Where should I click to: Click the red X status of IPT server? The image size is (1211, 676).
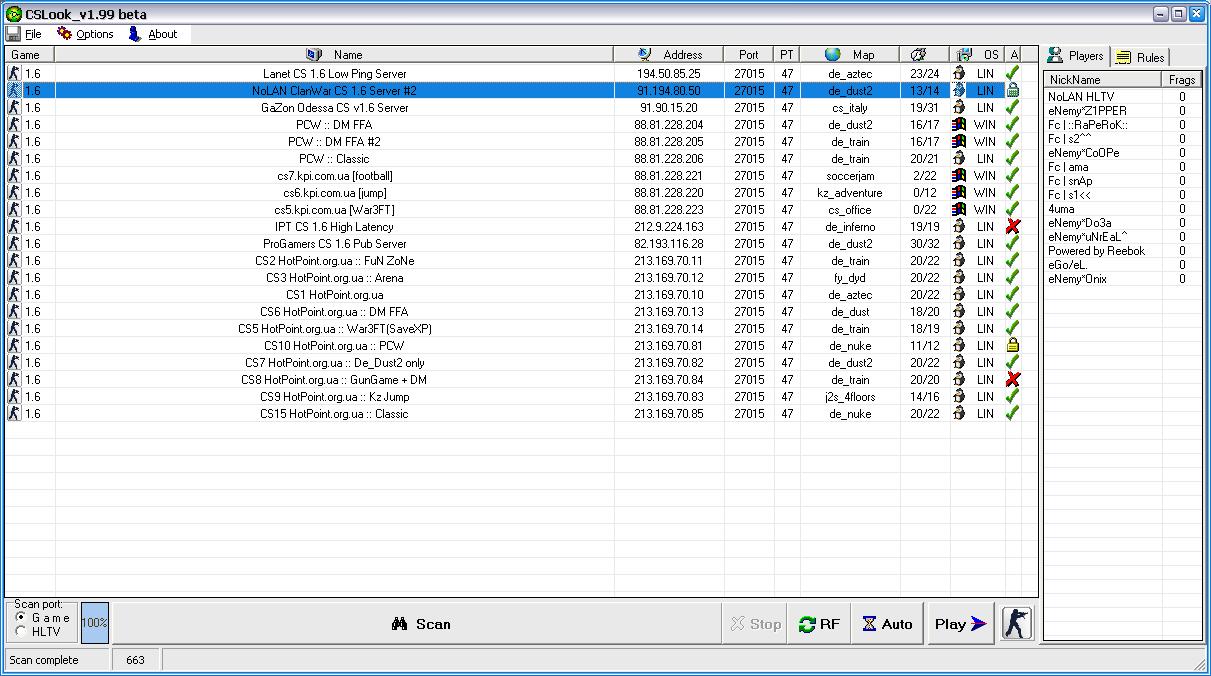[1012, 227]
